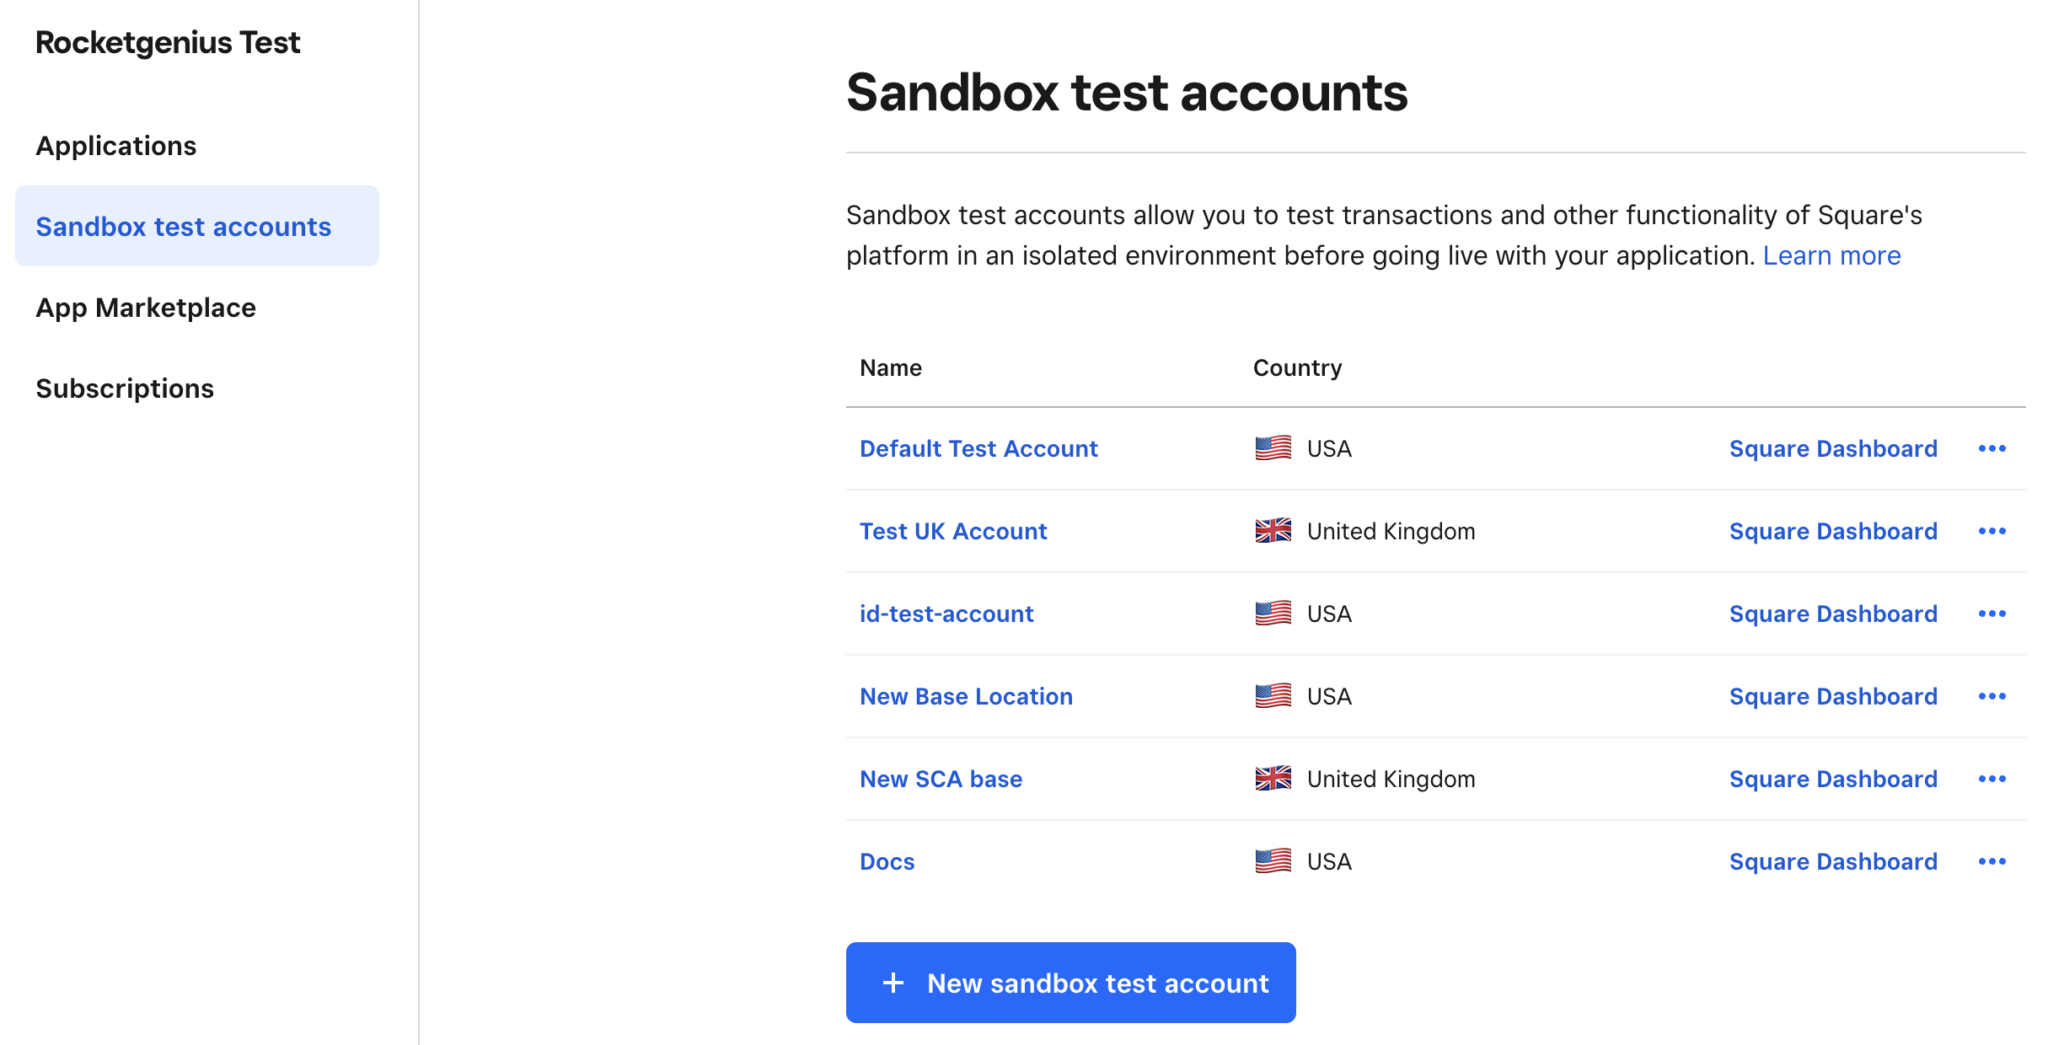
Task: Click the USA flag beside New Base Location
Action: point(1272,696)
